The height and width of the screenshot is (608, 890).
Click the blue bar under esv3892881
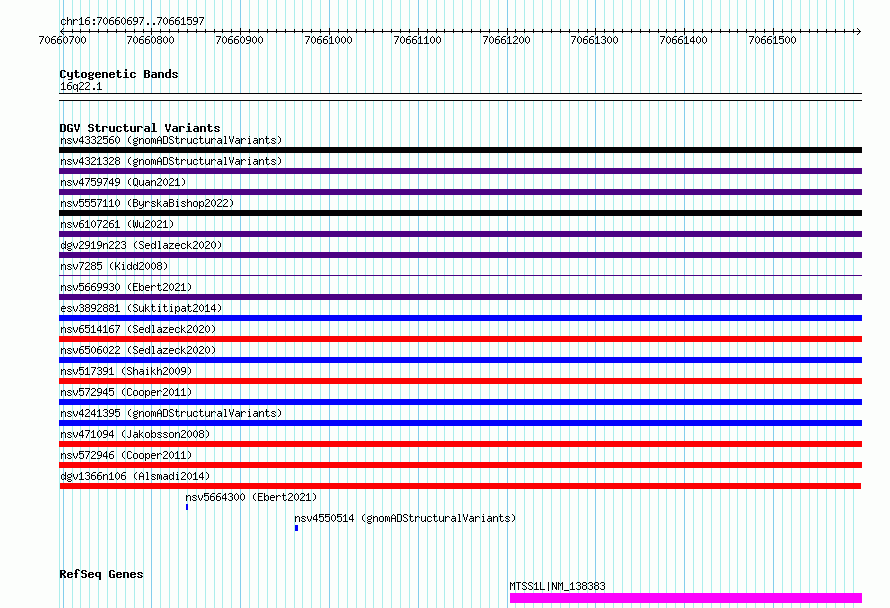coord(460,318)
